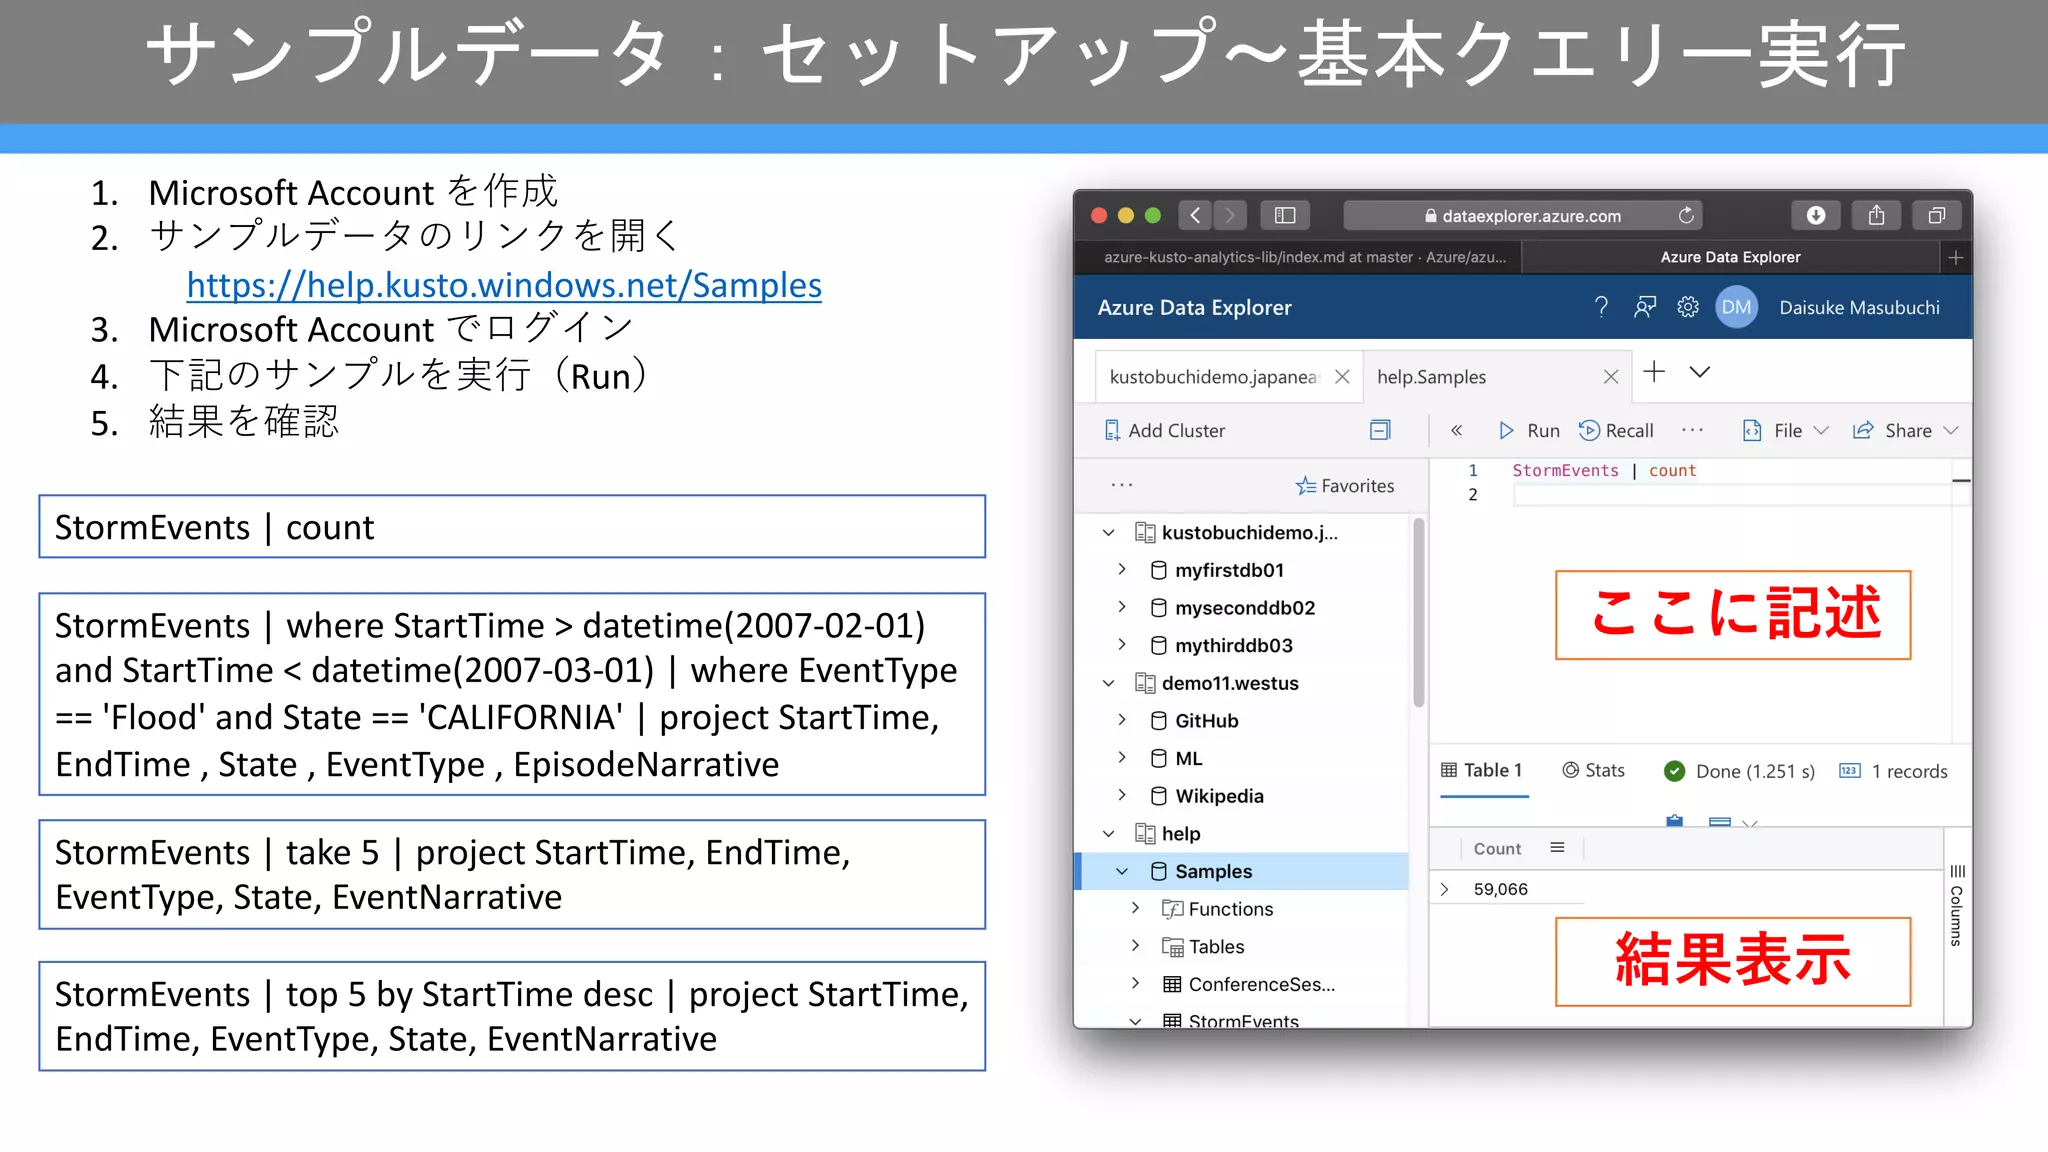Viewport: 2048px width, 1152px height.
Task: Open the File dropdown menu
Action: point(1785,431)
